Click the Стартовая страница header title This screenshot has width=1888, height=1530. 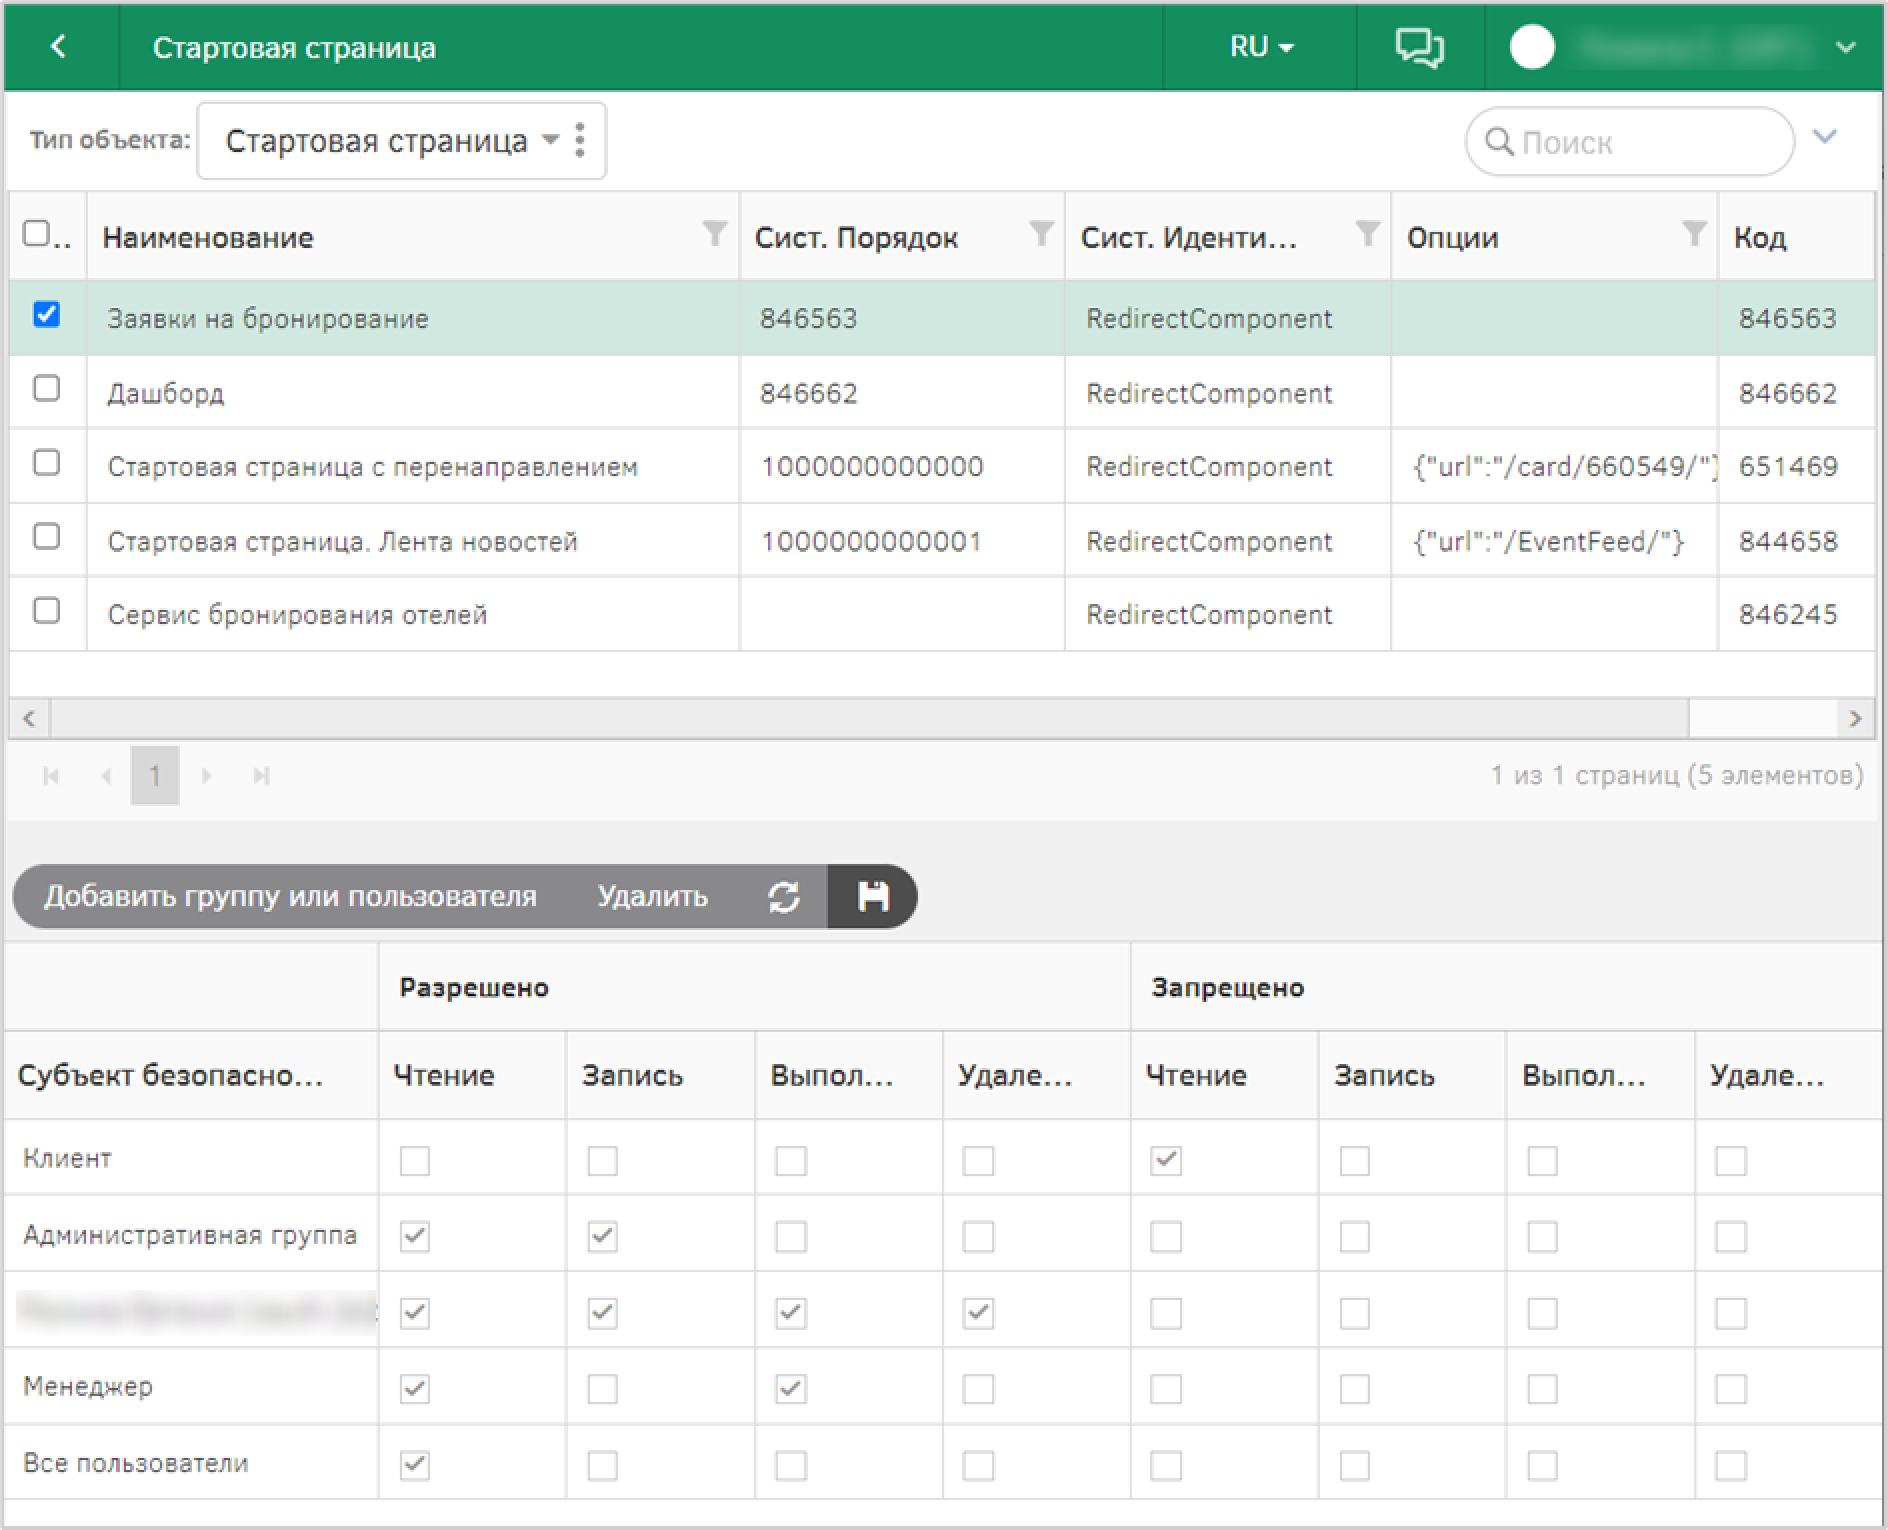tap(294, 48)
